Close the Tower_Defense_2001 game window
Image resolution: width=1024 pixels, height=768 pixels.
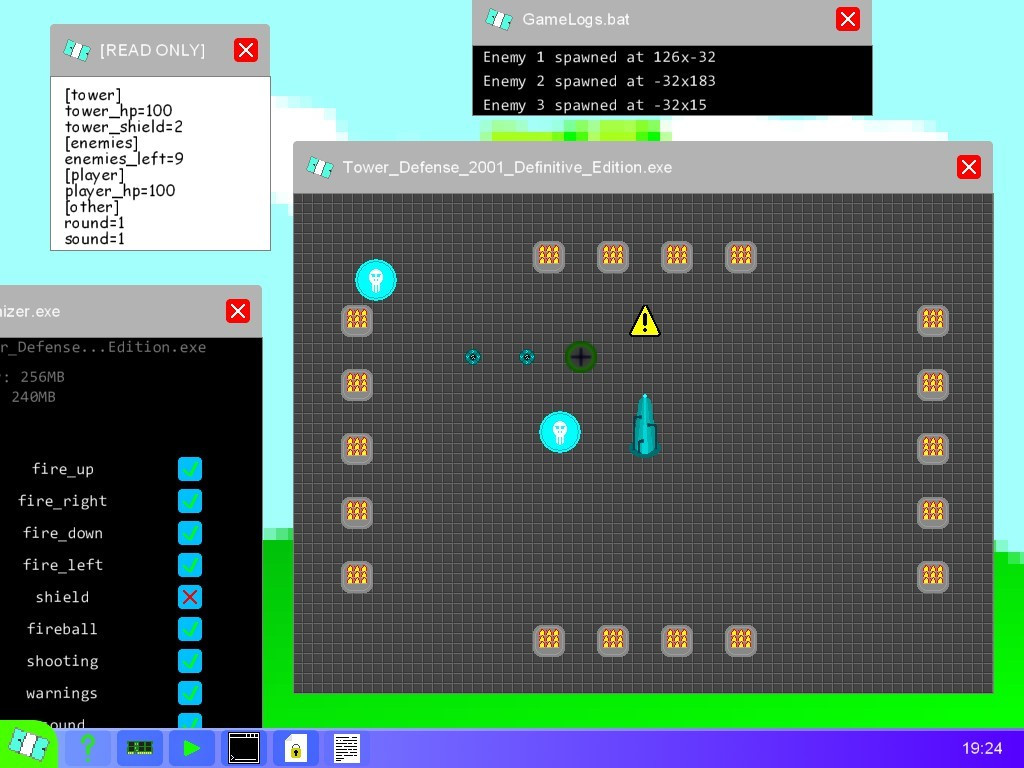click(968, 167)
